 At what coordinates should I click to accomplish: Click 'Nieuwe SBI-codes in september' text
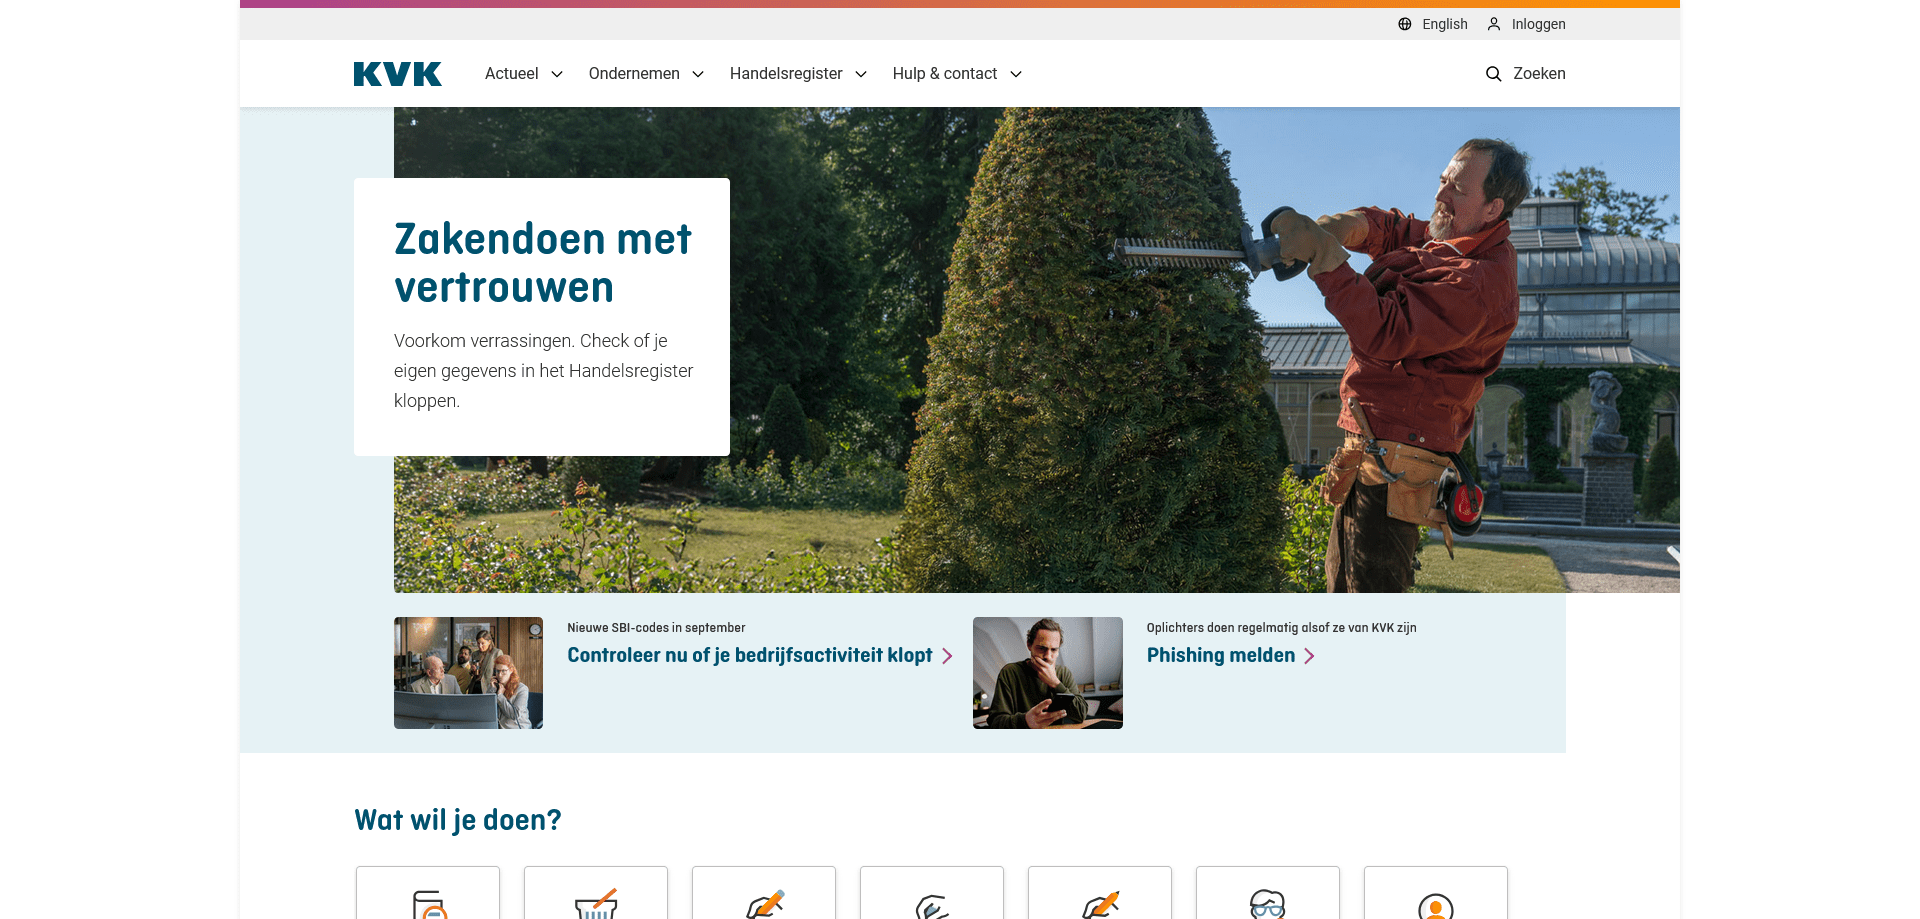tap(656, 628)
